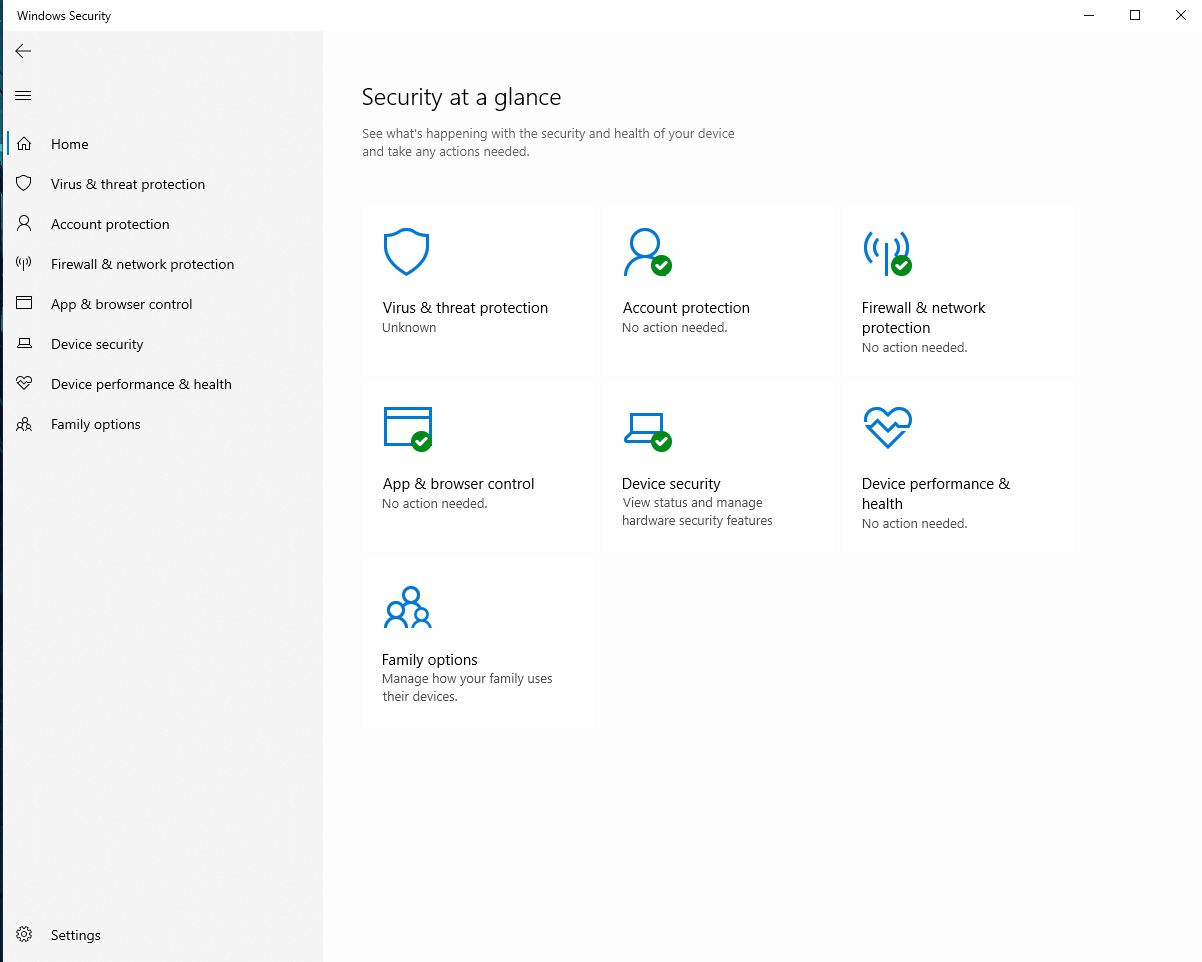The height and width of the screenshot is (962, 1202).
Task: Open App & browser control window tile icon
Action: click(x=407, y=428)
